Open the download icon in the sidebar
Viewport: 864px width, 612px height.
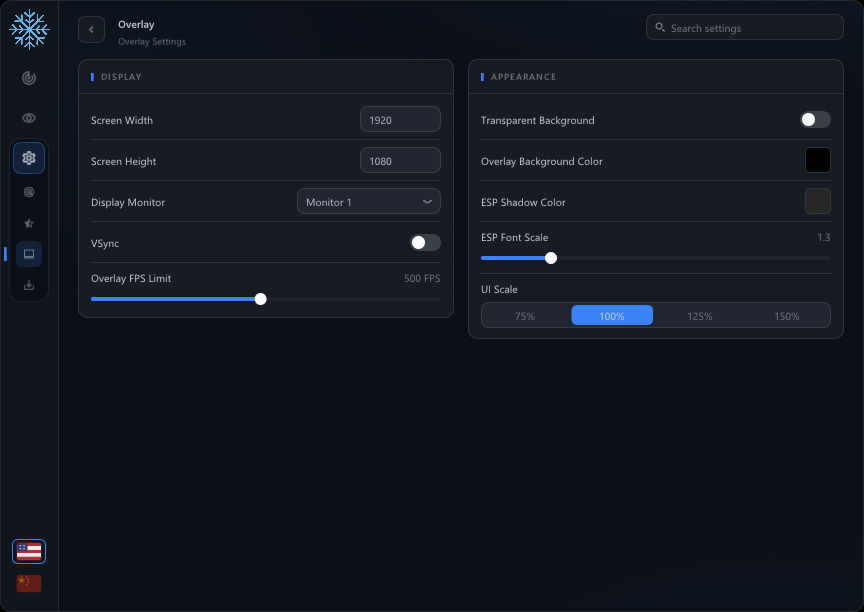click(x=29, y=285)
